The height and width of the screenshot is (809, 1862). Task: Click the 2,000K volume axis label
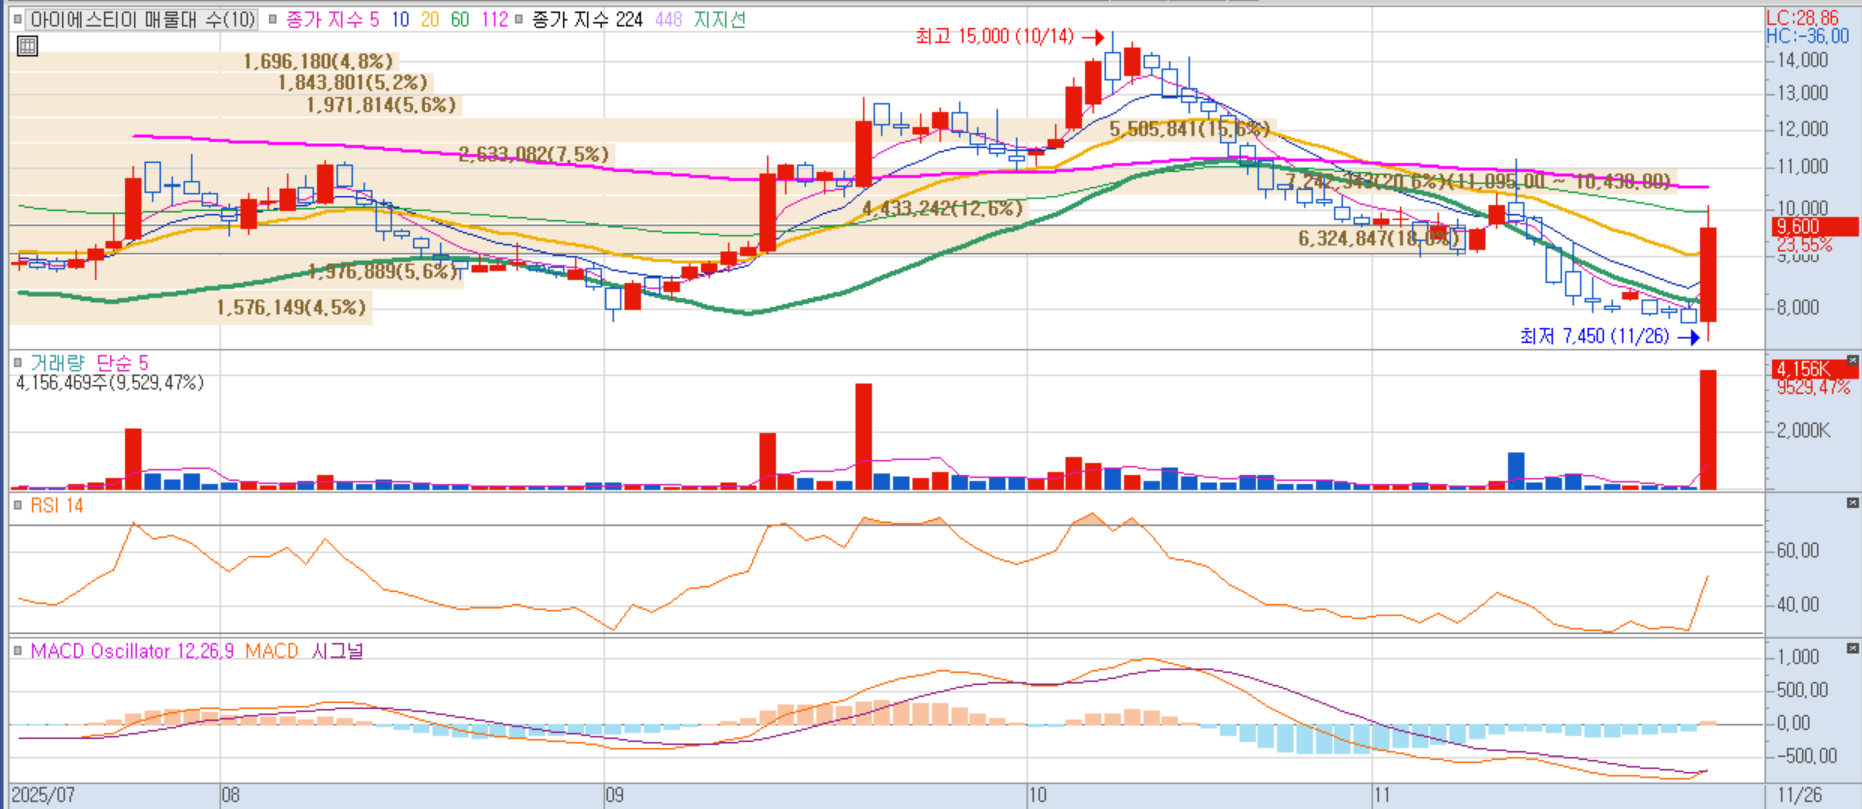[1803, 430]
